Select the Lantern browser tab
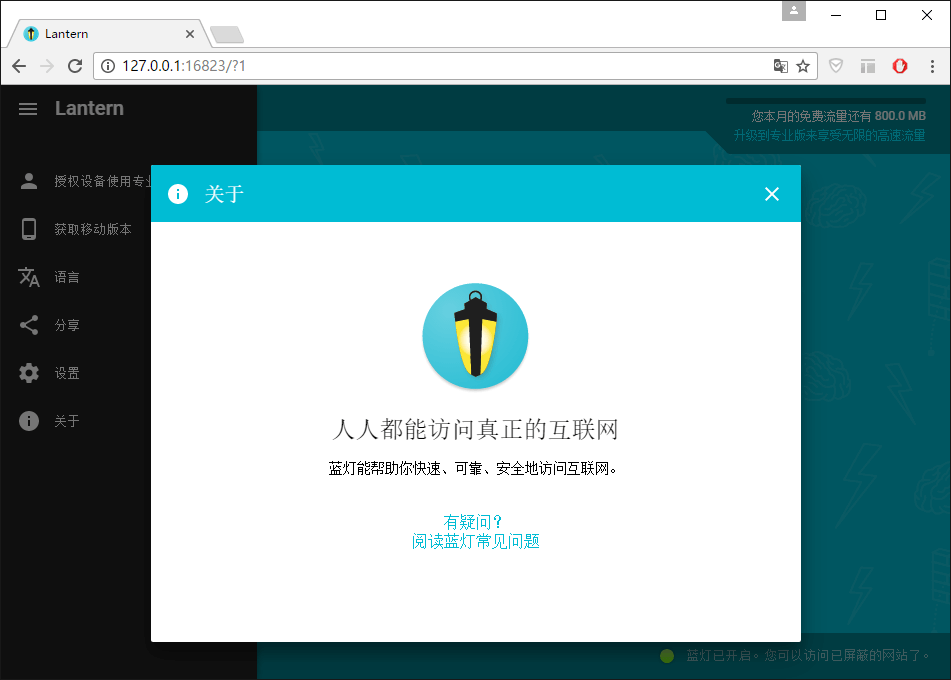Screen dimensions: 951x680 108,34
